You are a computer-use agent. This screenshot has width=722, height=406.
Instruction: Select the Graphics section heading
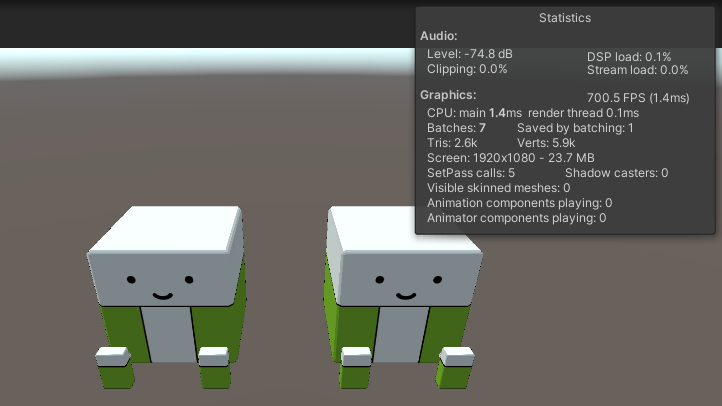(x=448, y=95)
